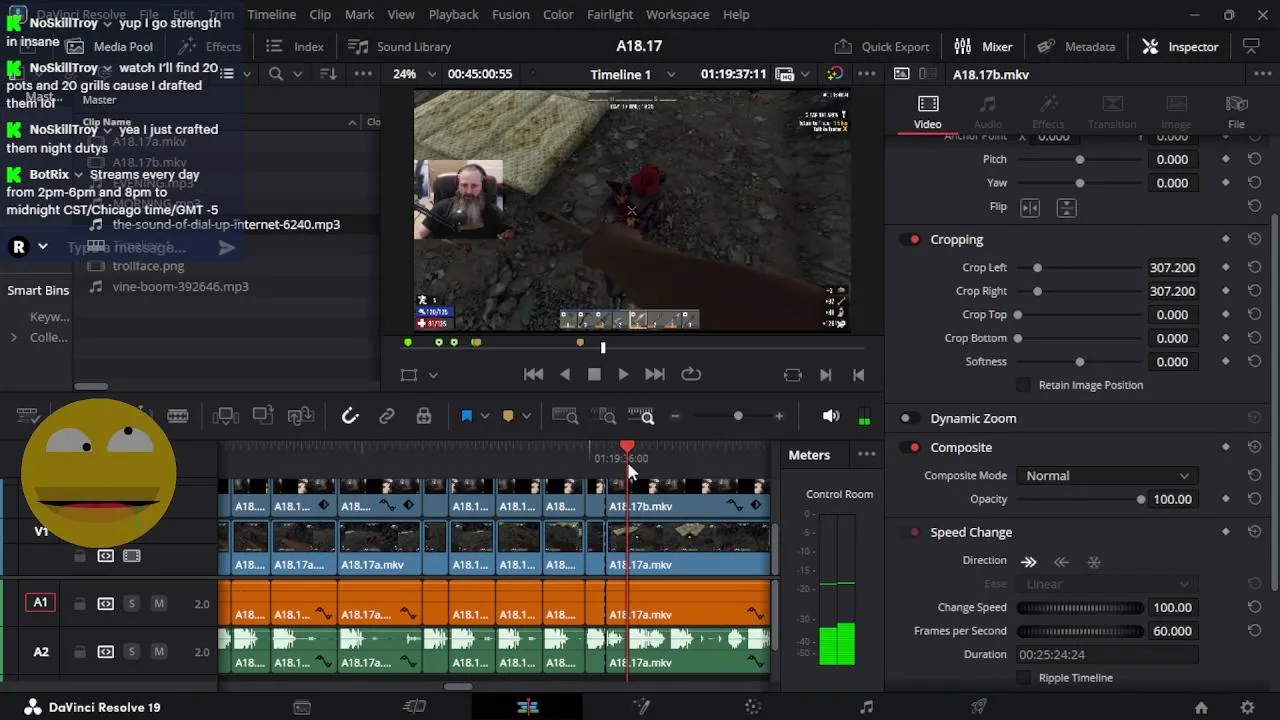This screenshot has height=720, width=1280.
Task: Open the viewer transform mode dropdown
Action: (433, 375)
